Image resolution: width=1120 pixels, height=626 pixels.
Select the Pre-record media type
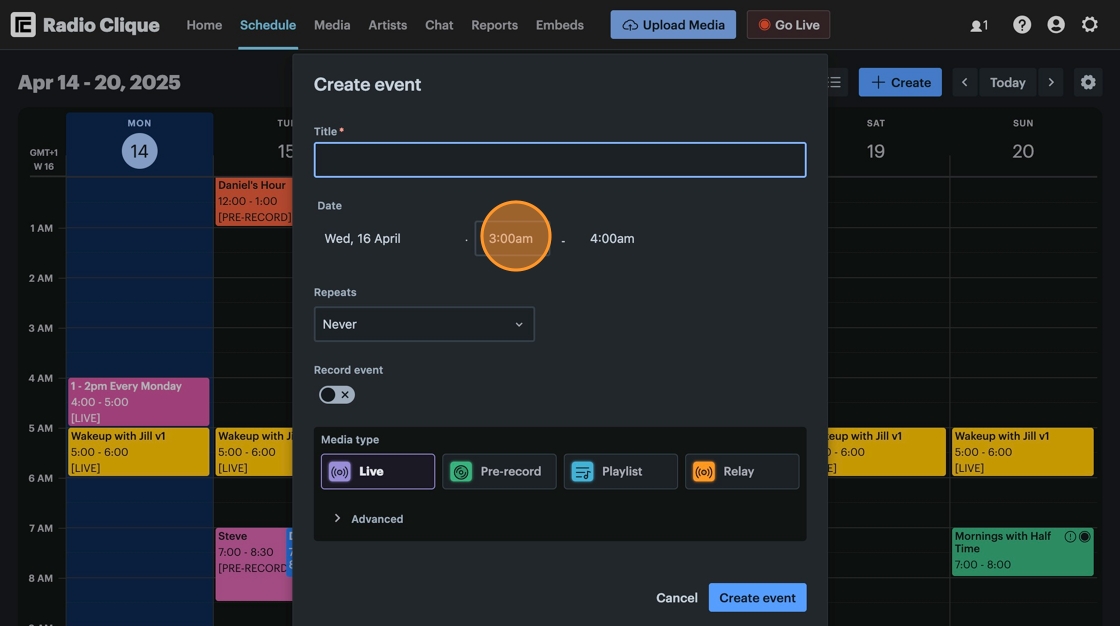(x=499, y=472)
